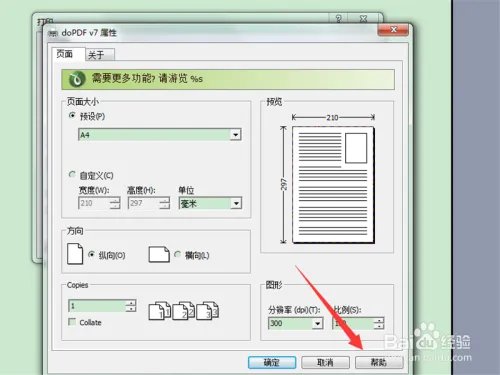Choose portrait orientation radio button

pos(91,254)
